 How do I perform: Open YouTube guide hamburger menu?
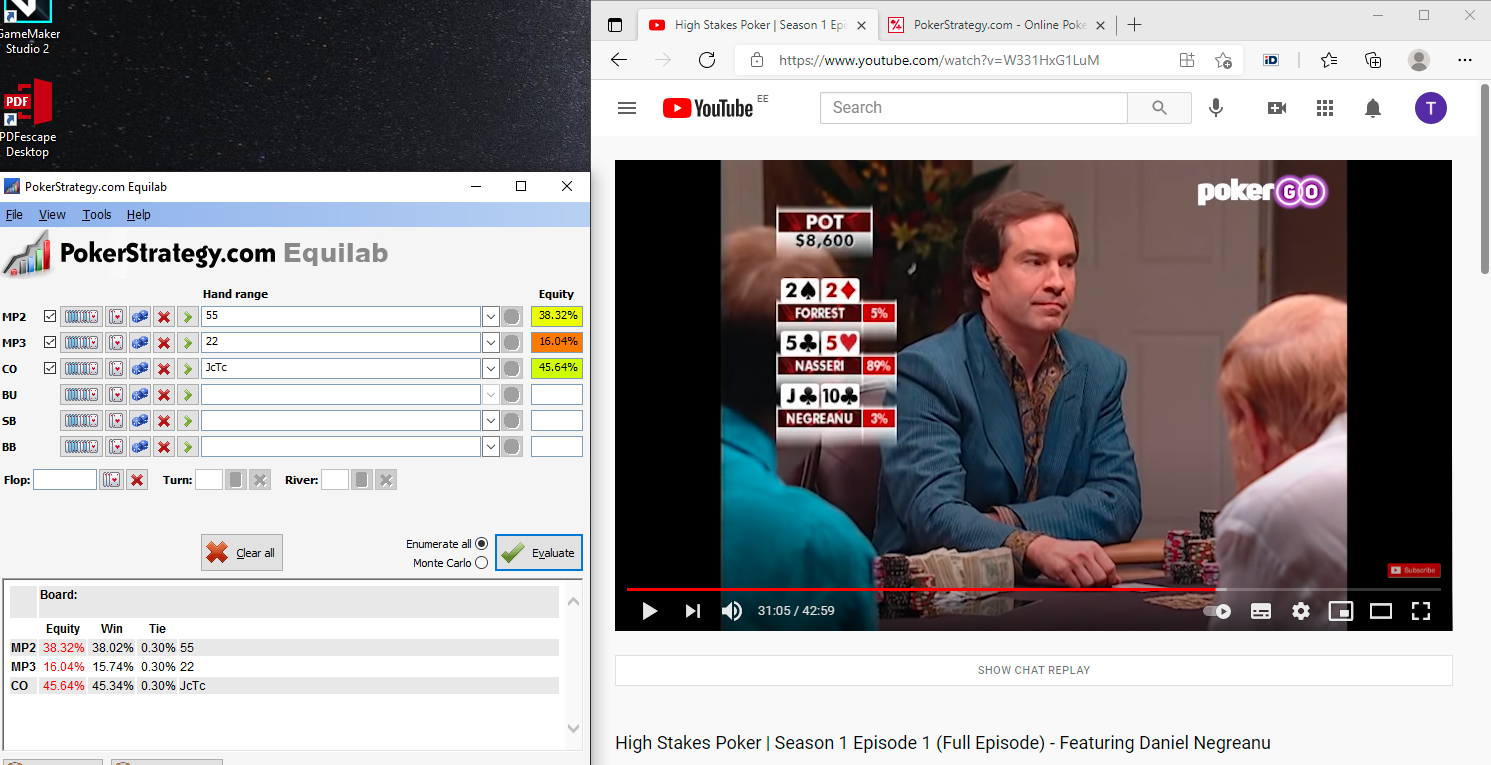627,108
